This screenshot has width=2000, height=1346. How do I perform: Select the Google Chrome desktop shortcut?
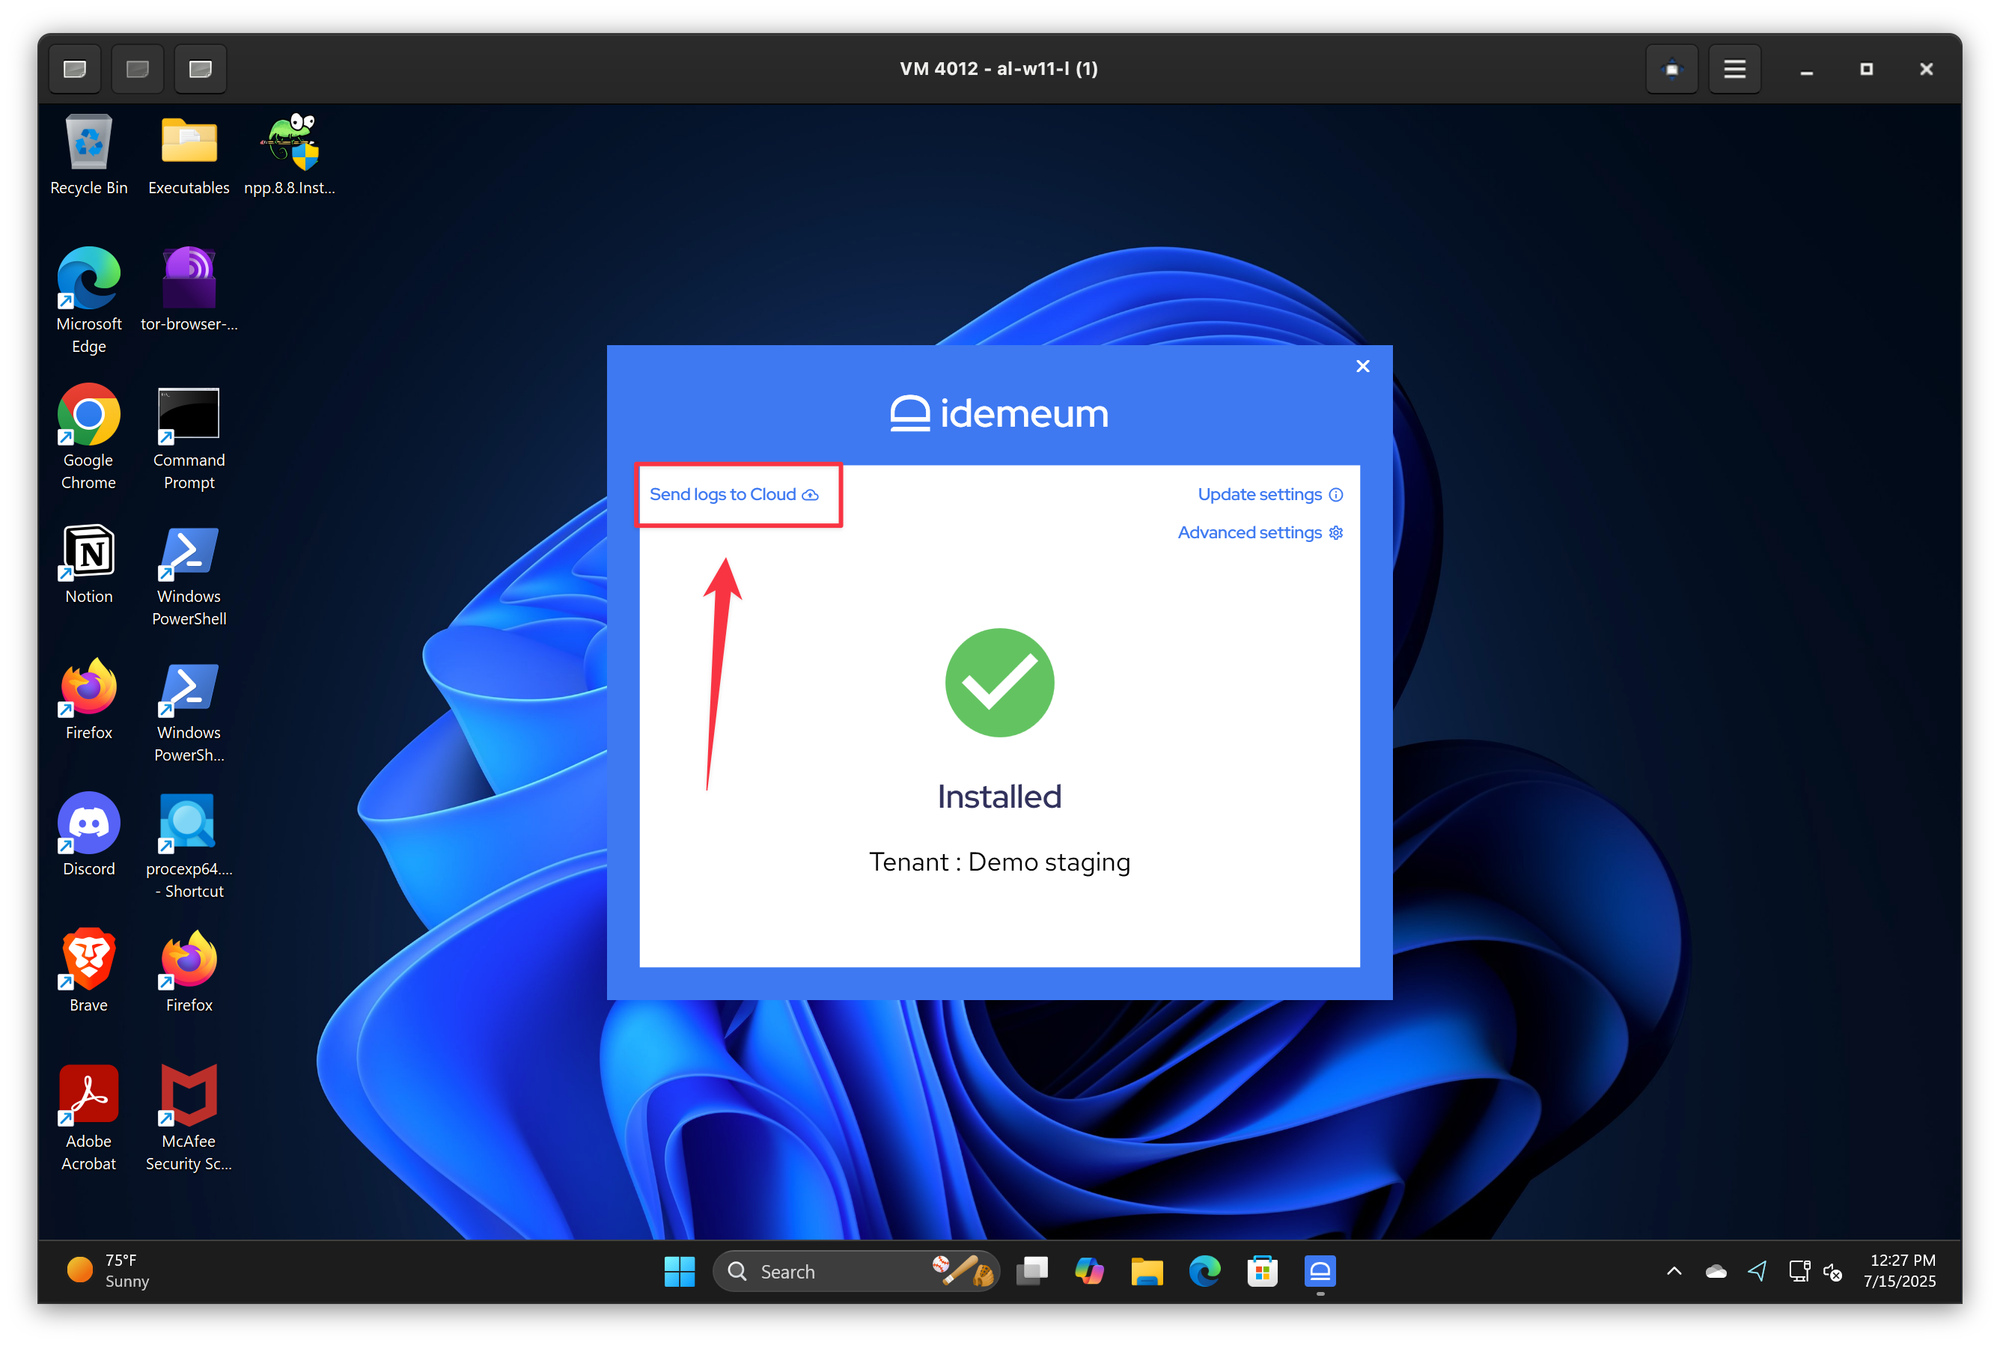tap(89, 437)
